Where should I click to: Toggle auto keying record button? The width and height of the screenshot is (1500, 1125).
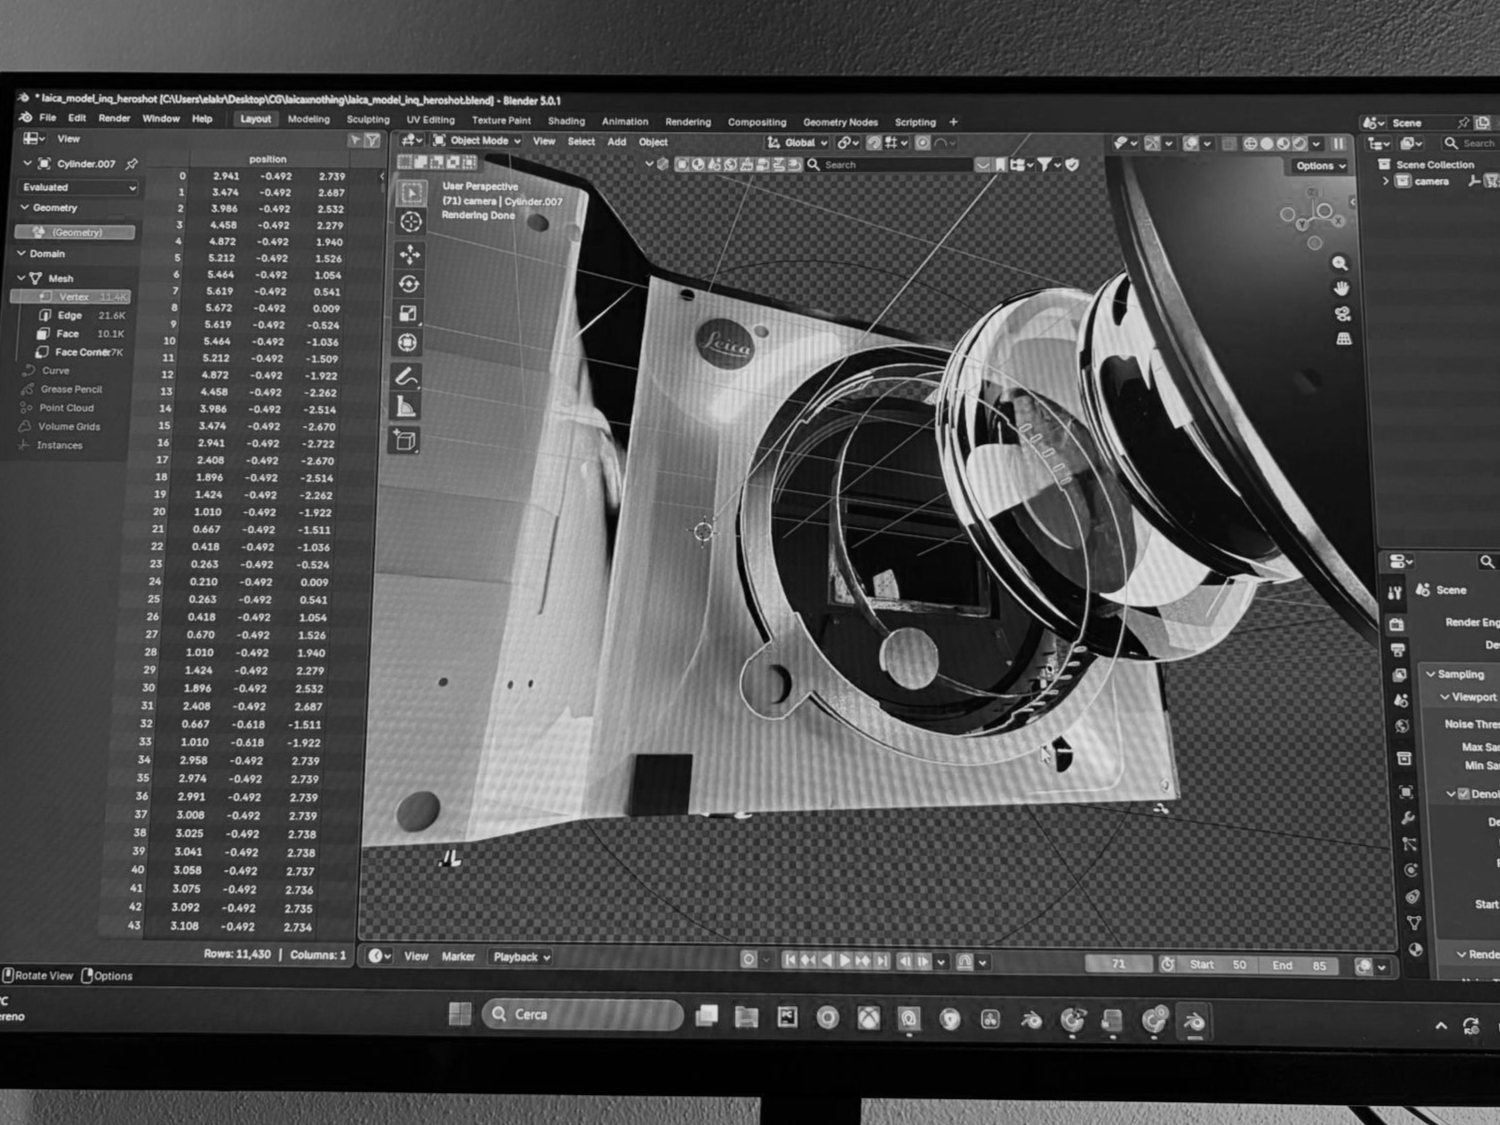click(748, 959)
